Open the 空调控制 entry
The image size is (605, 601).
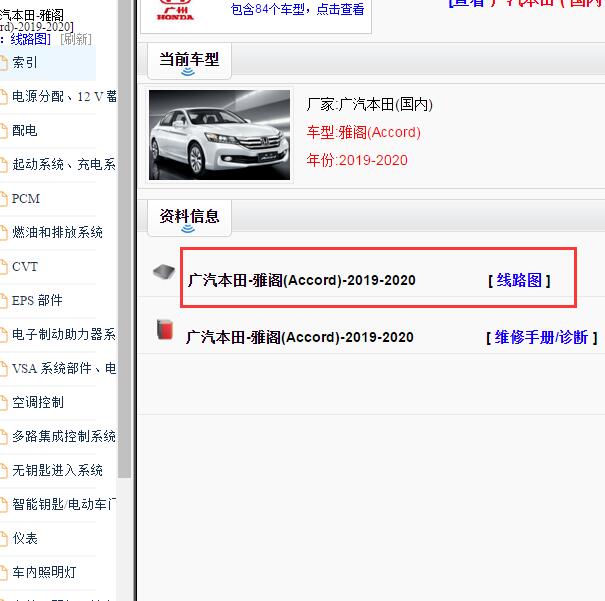(38, 402)
